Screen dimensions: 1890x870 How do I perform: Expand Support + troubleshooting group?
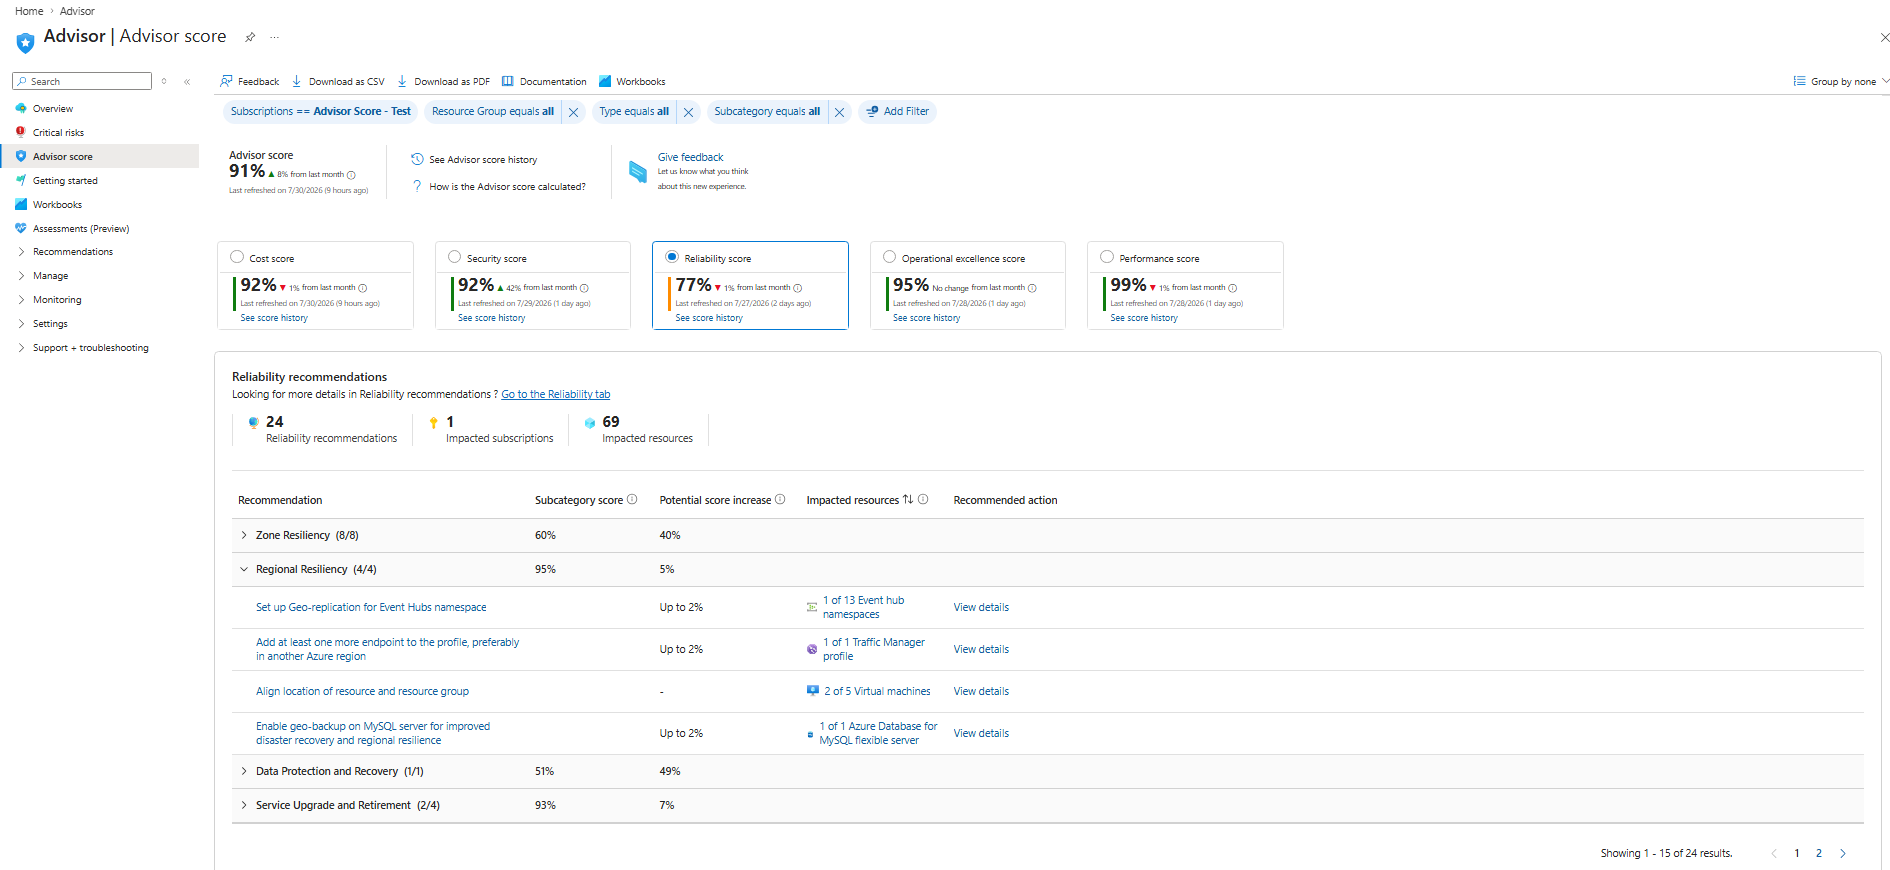[90, 348]
